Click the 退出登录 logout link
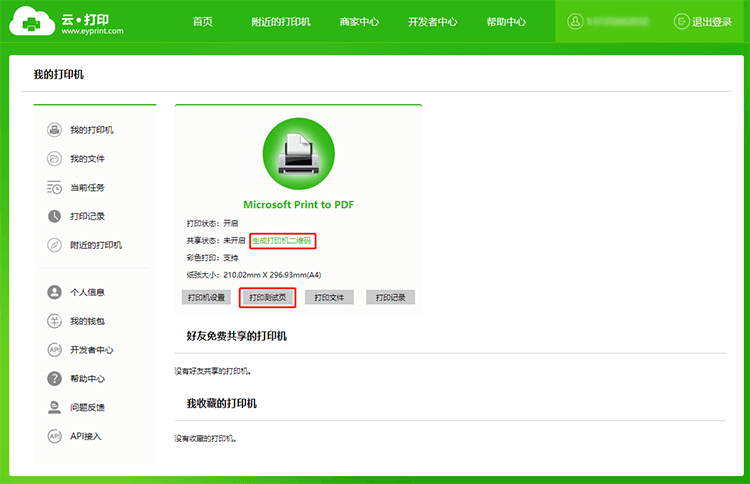Image resolution: width=750 pixels, height=484 pixels. [712, 22]
